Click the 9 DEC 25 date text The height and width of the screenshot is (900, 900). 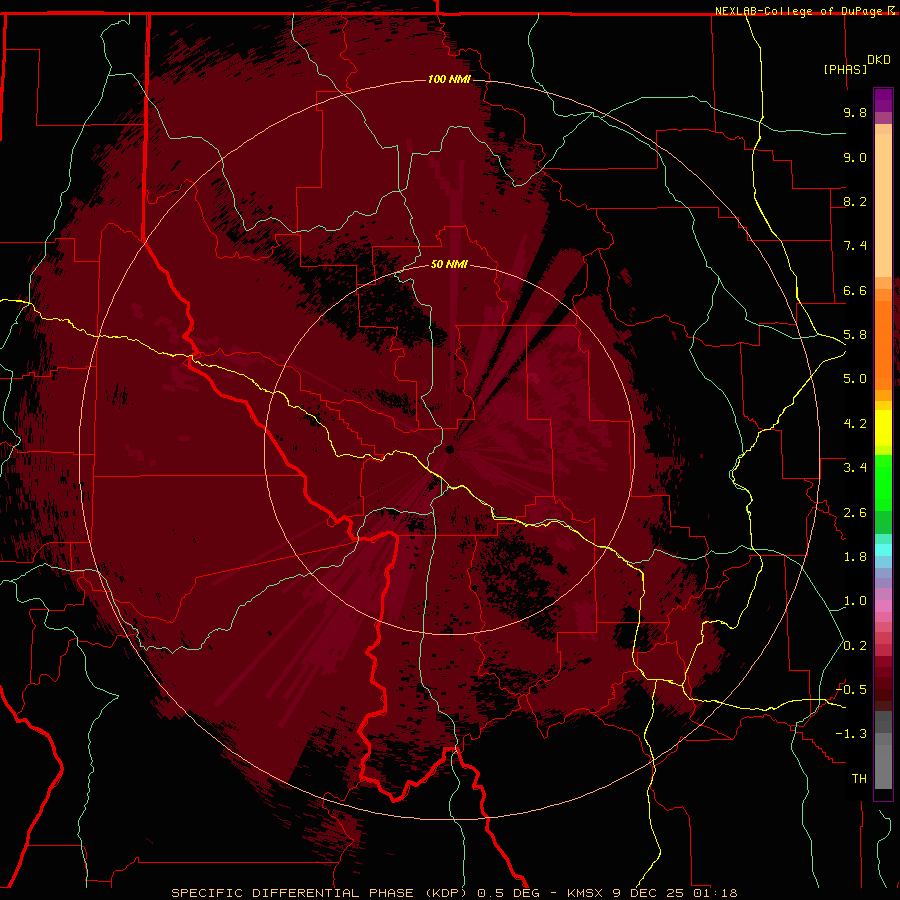(650, 893)
